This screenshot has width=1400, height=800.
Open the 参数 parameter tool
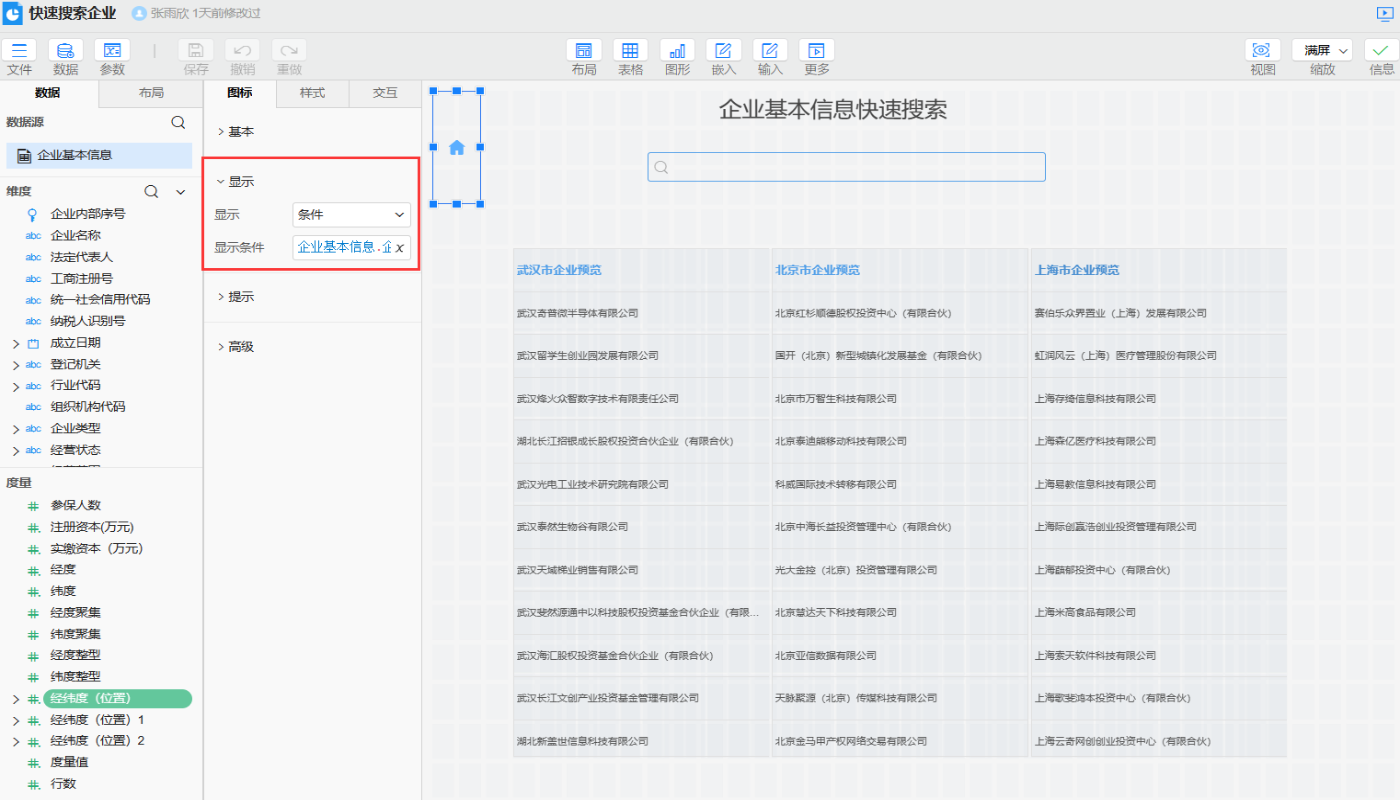tap(112, 50)
